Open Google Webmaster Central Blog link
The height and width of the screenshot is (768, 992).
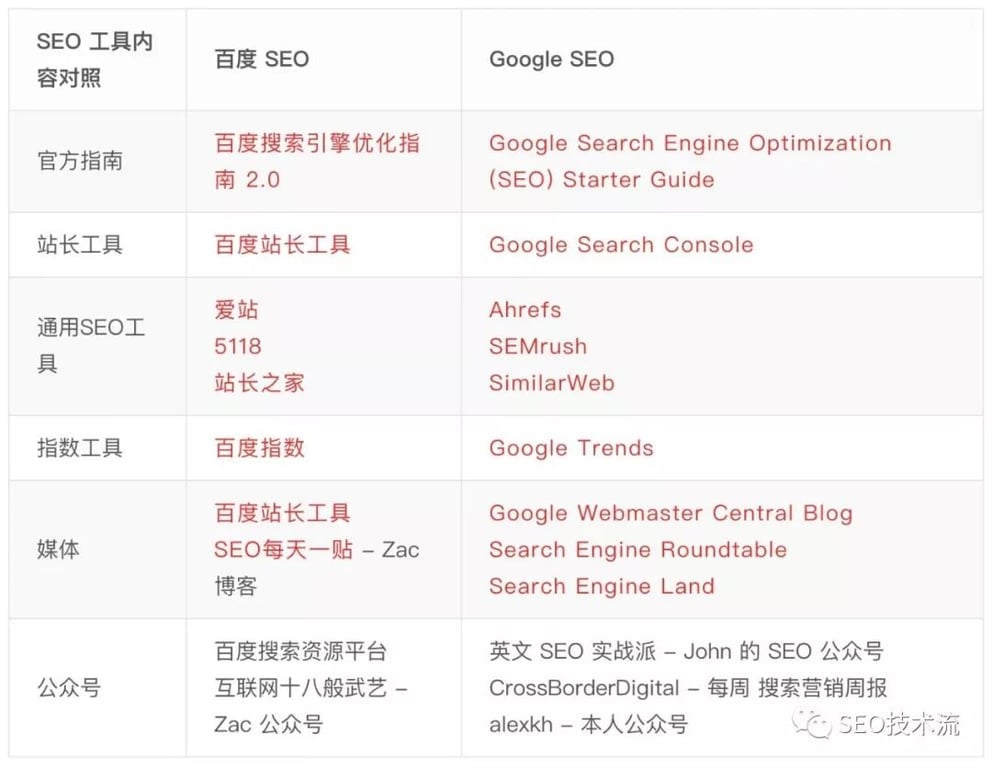(x=670, y=514)
